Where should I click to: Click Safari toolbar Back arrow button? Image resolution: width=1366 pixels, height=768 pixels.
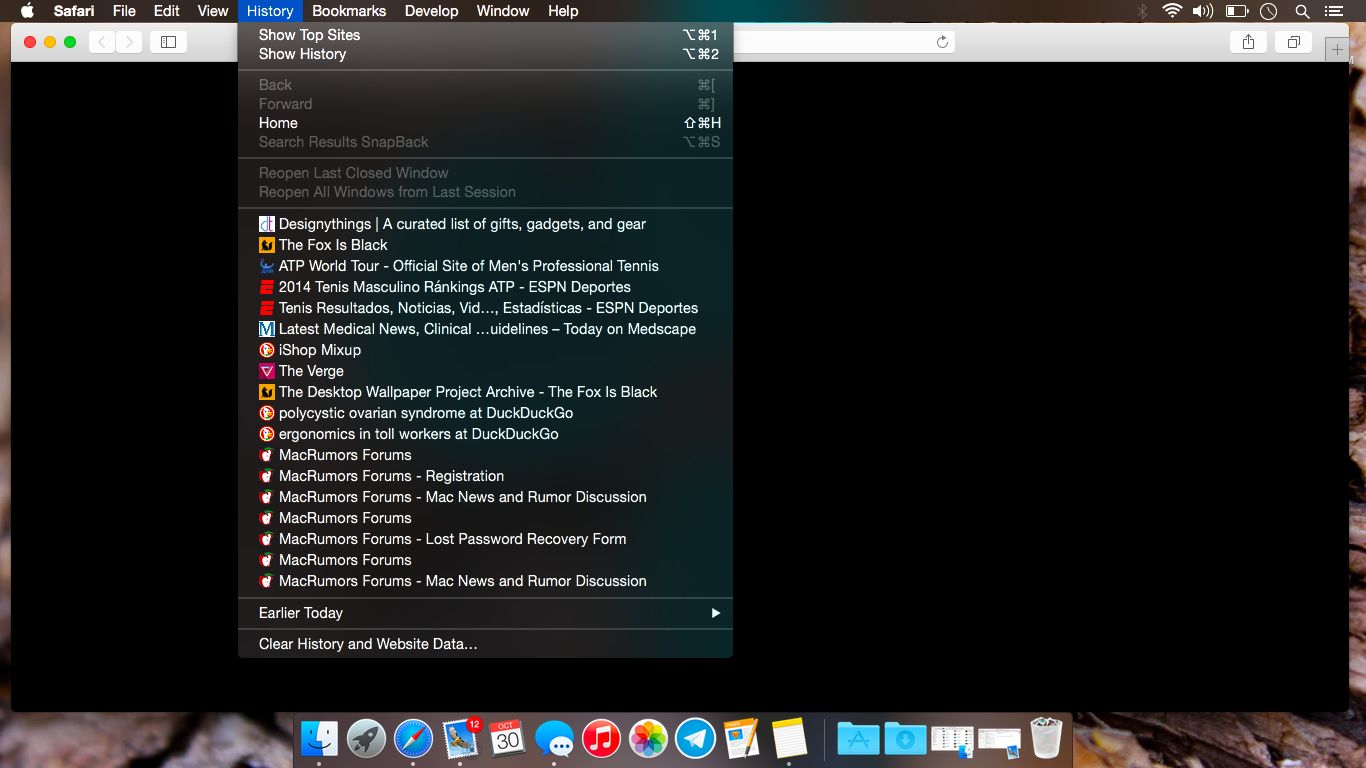[102, 42]
